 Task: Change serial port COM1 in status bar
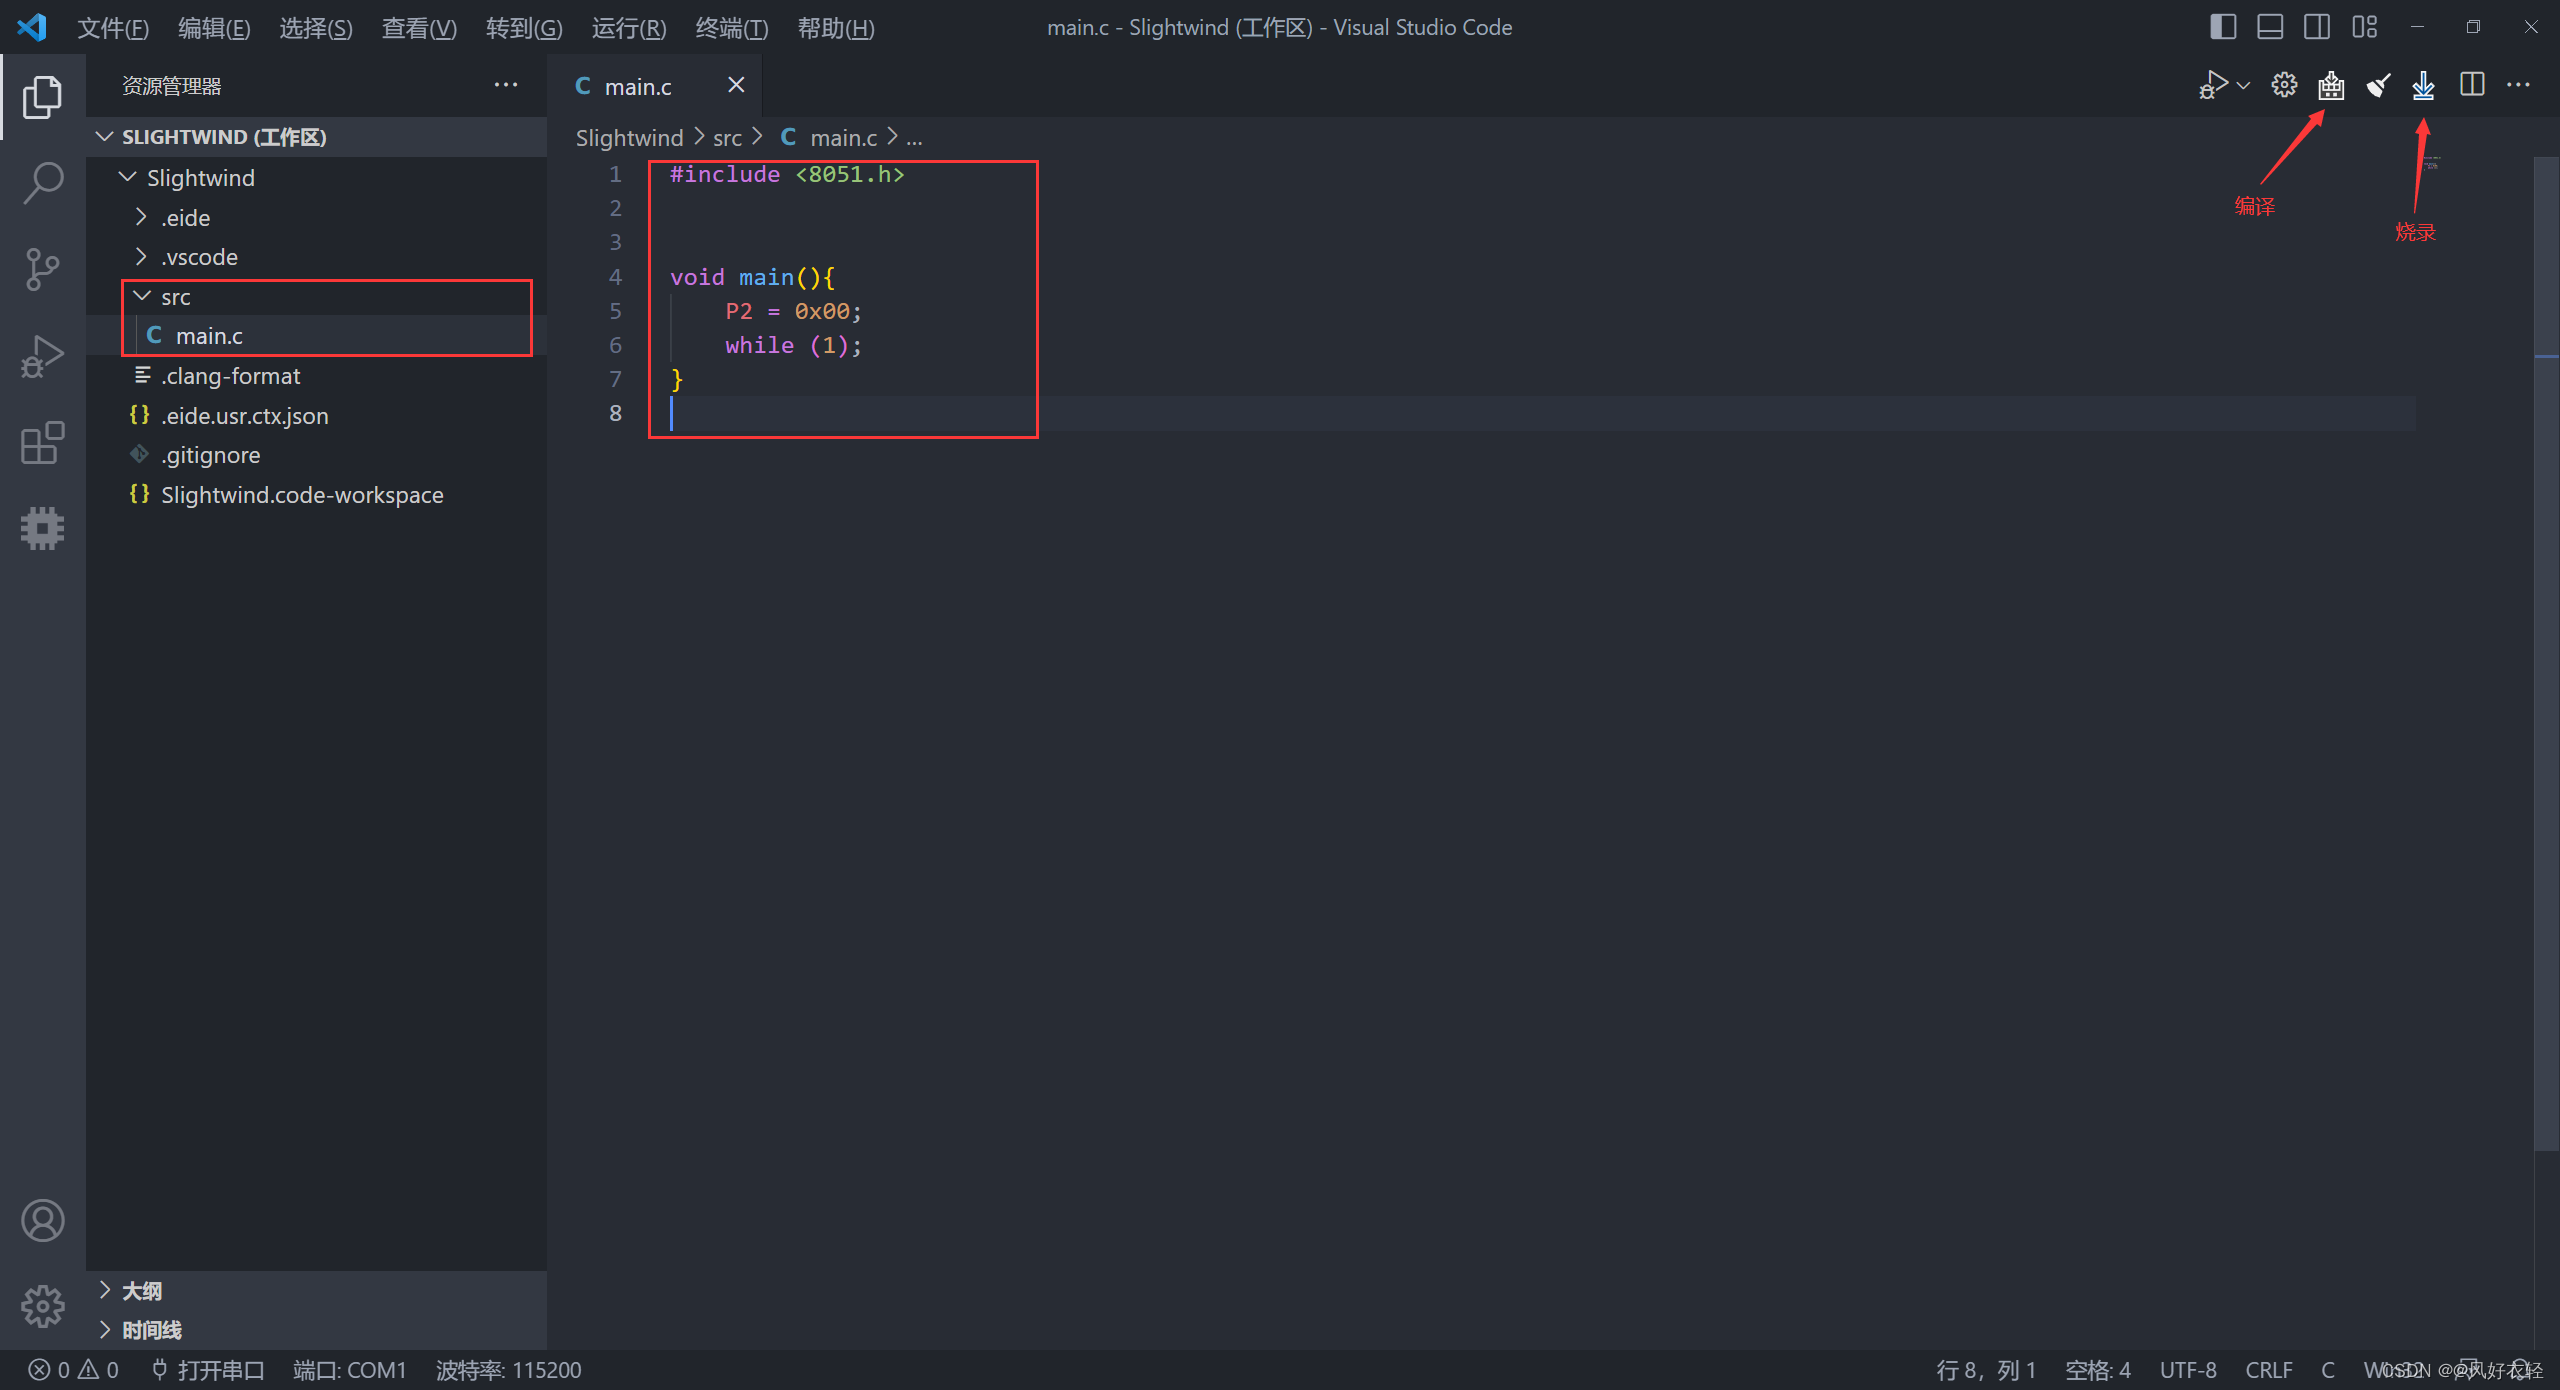pos(350,1370)
